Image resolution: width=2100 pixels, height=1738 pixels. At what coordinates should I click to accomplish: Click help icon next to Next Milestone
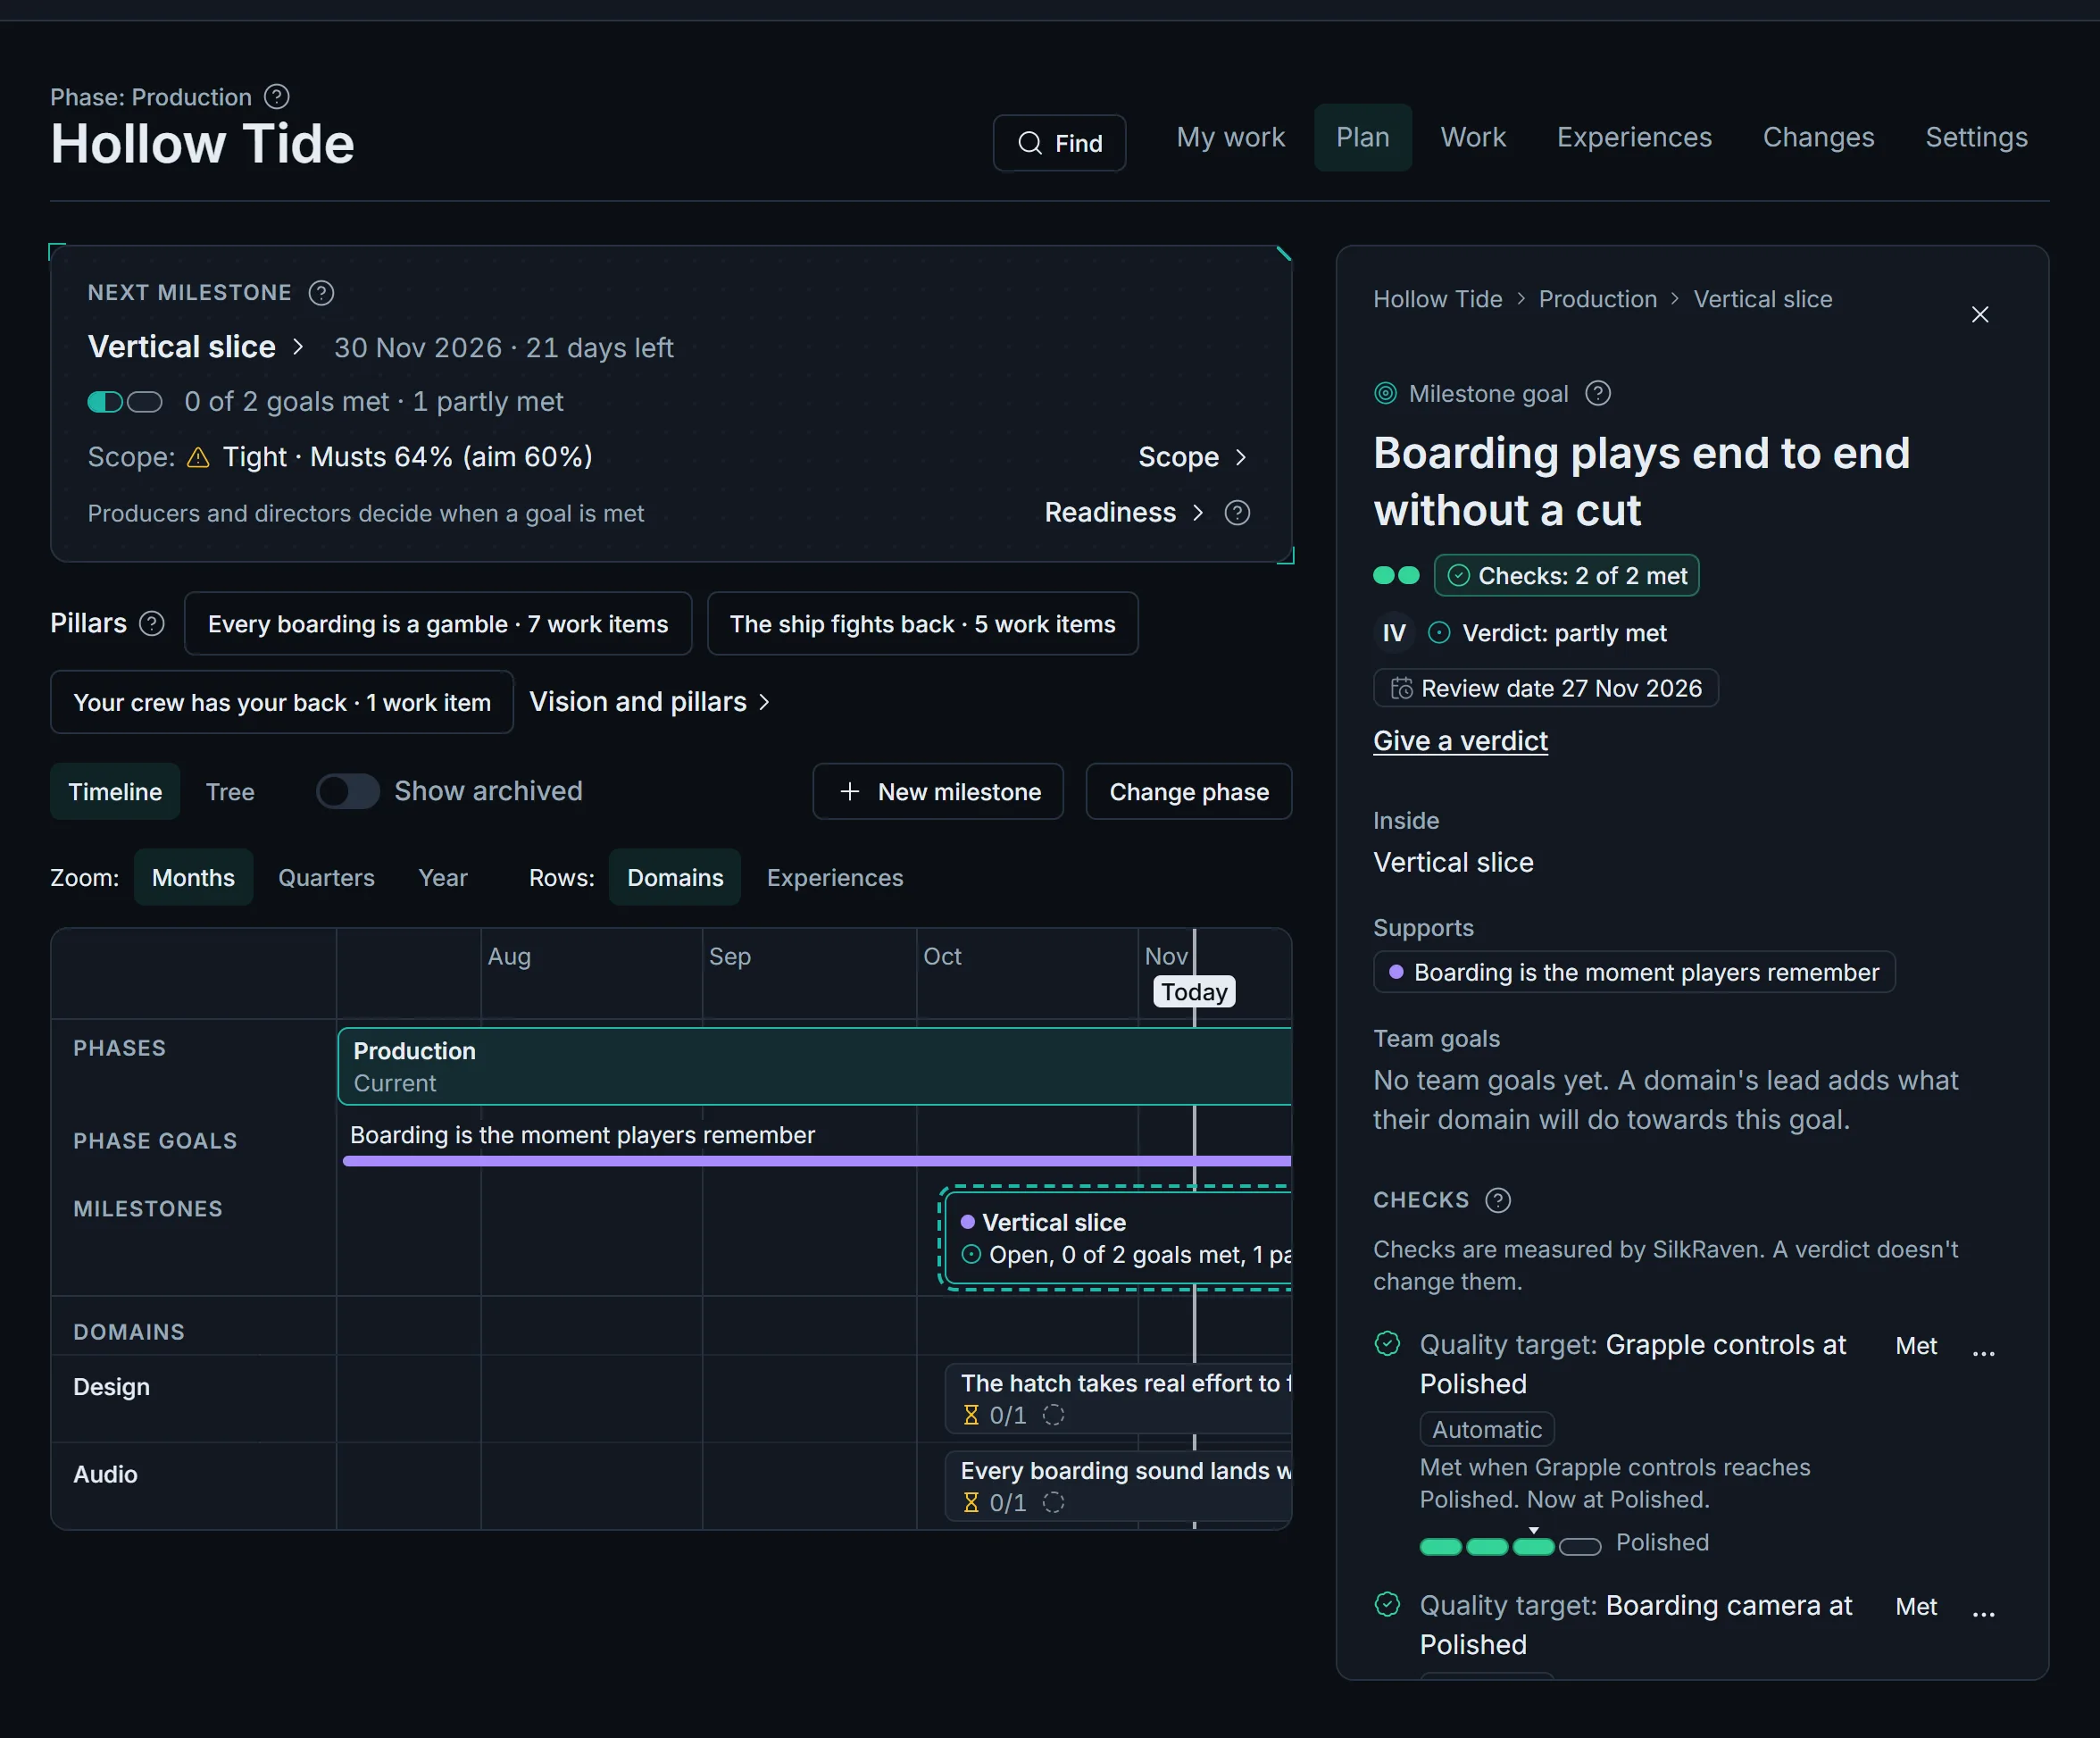point(321,293)
